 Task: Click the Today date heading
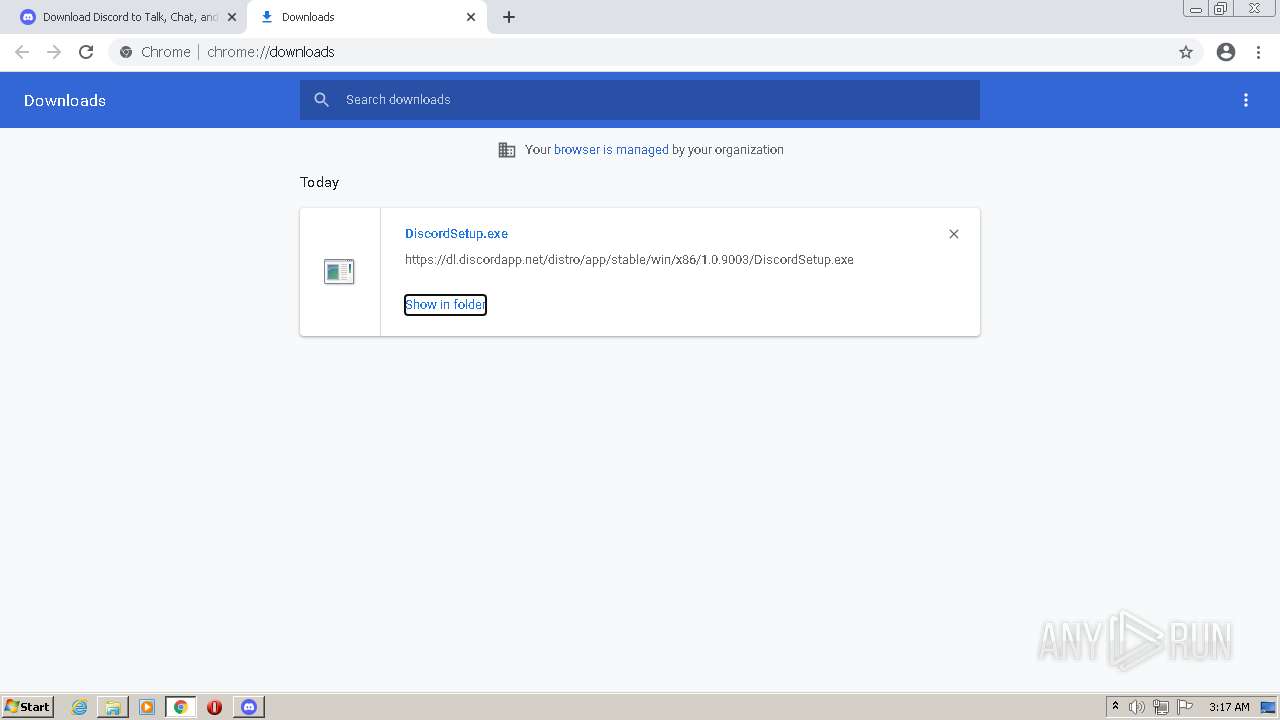coord(320,182)
